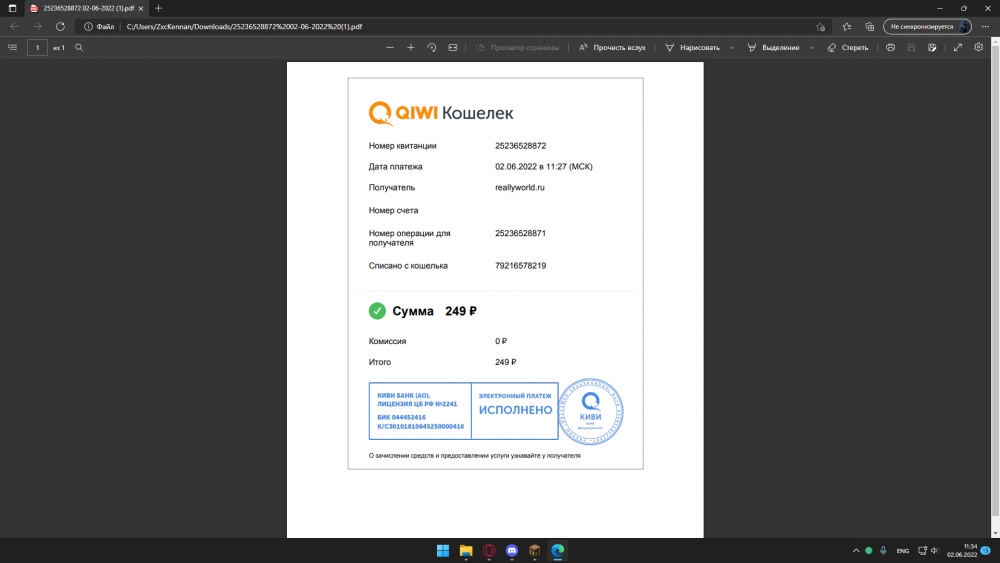This screenshot has width=1000, height=563.
Task: Open the Не синхронизируется profile button
Action: 927,27
